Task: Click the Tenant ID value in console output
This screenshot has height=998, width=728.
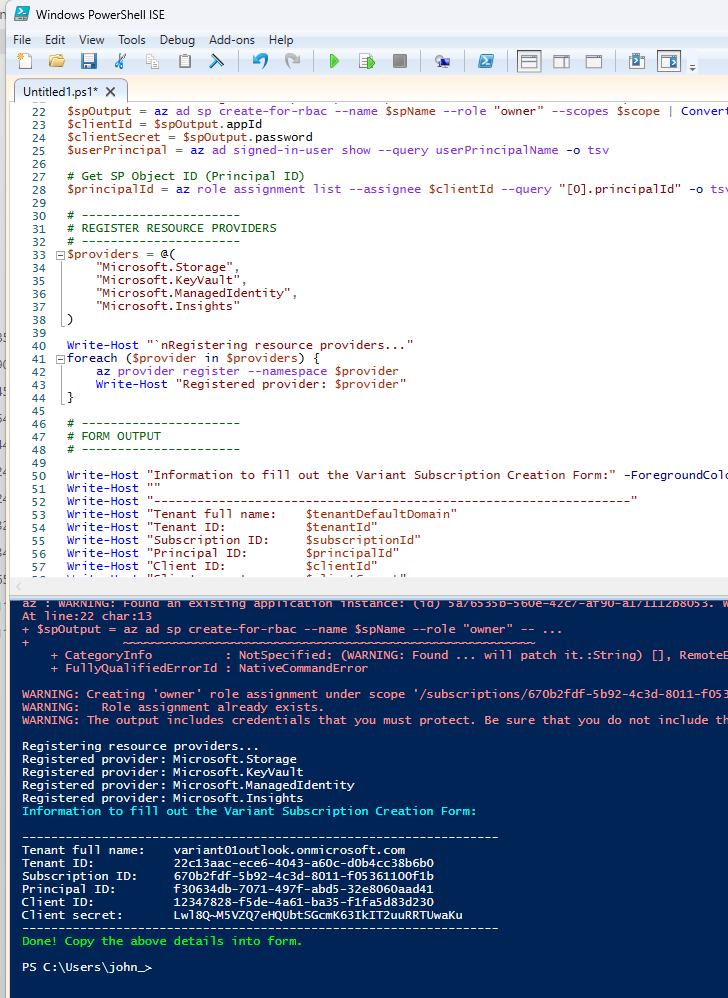Action: click(x=304, y=863)
